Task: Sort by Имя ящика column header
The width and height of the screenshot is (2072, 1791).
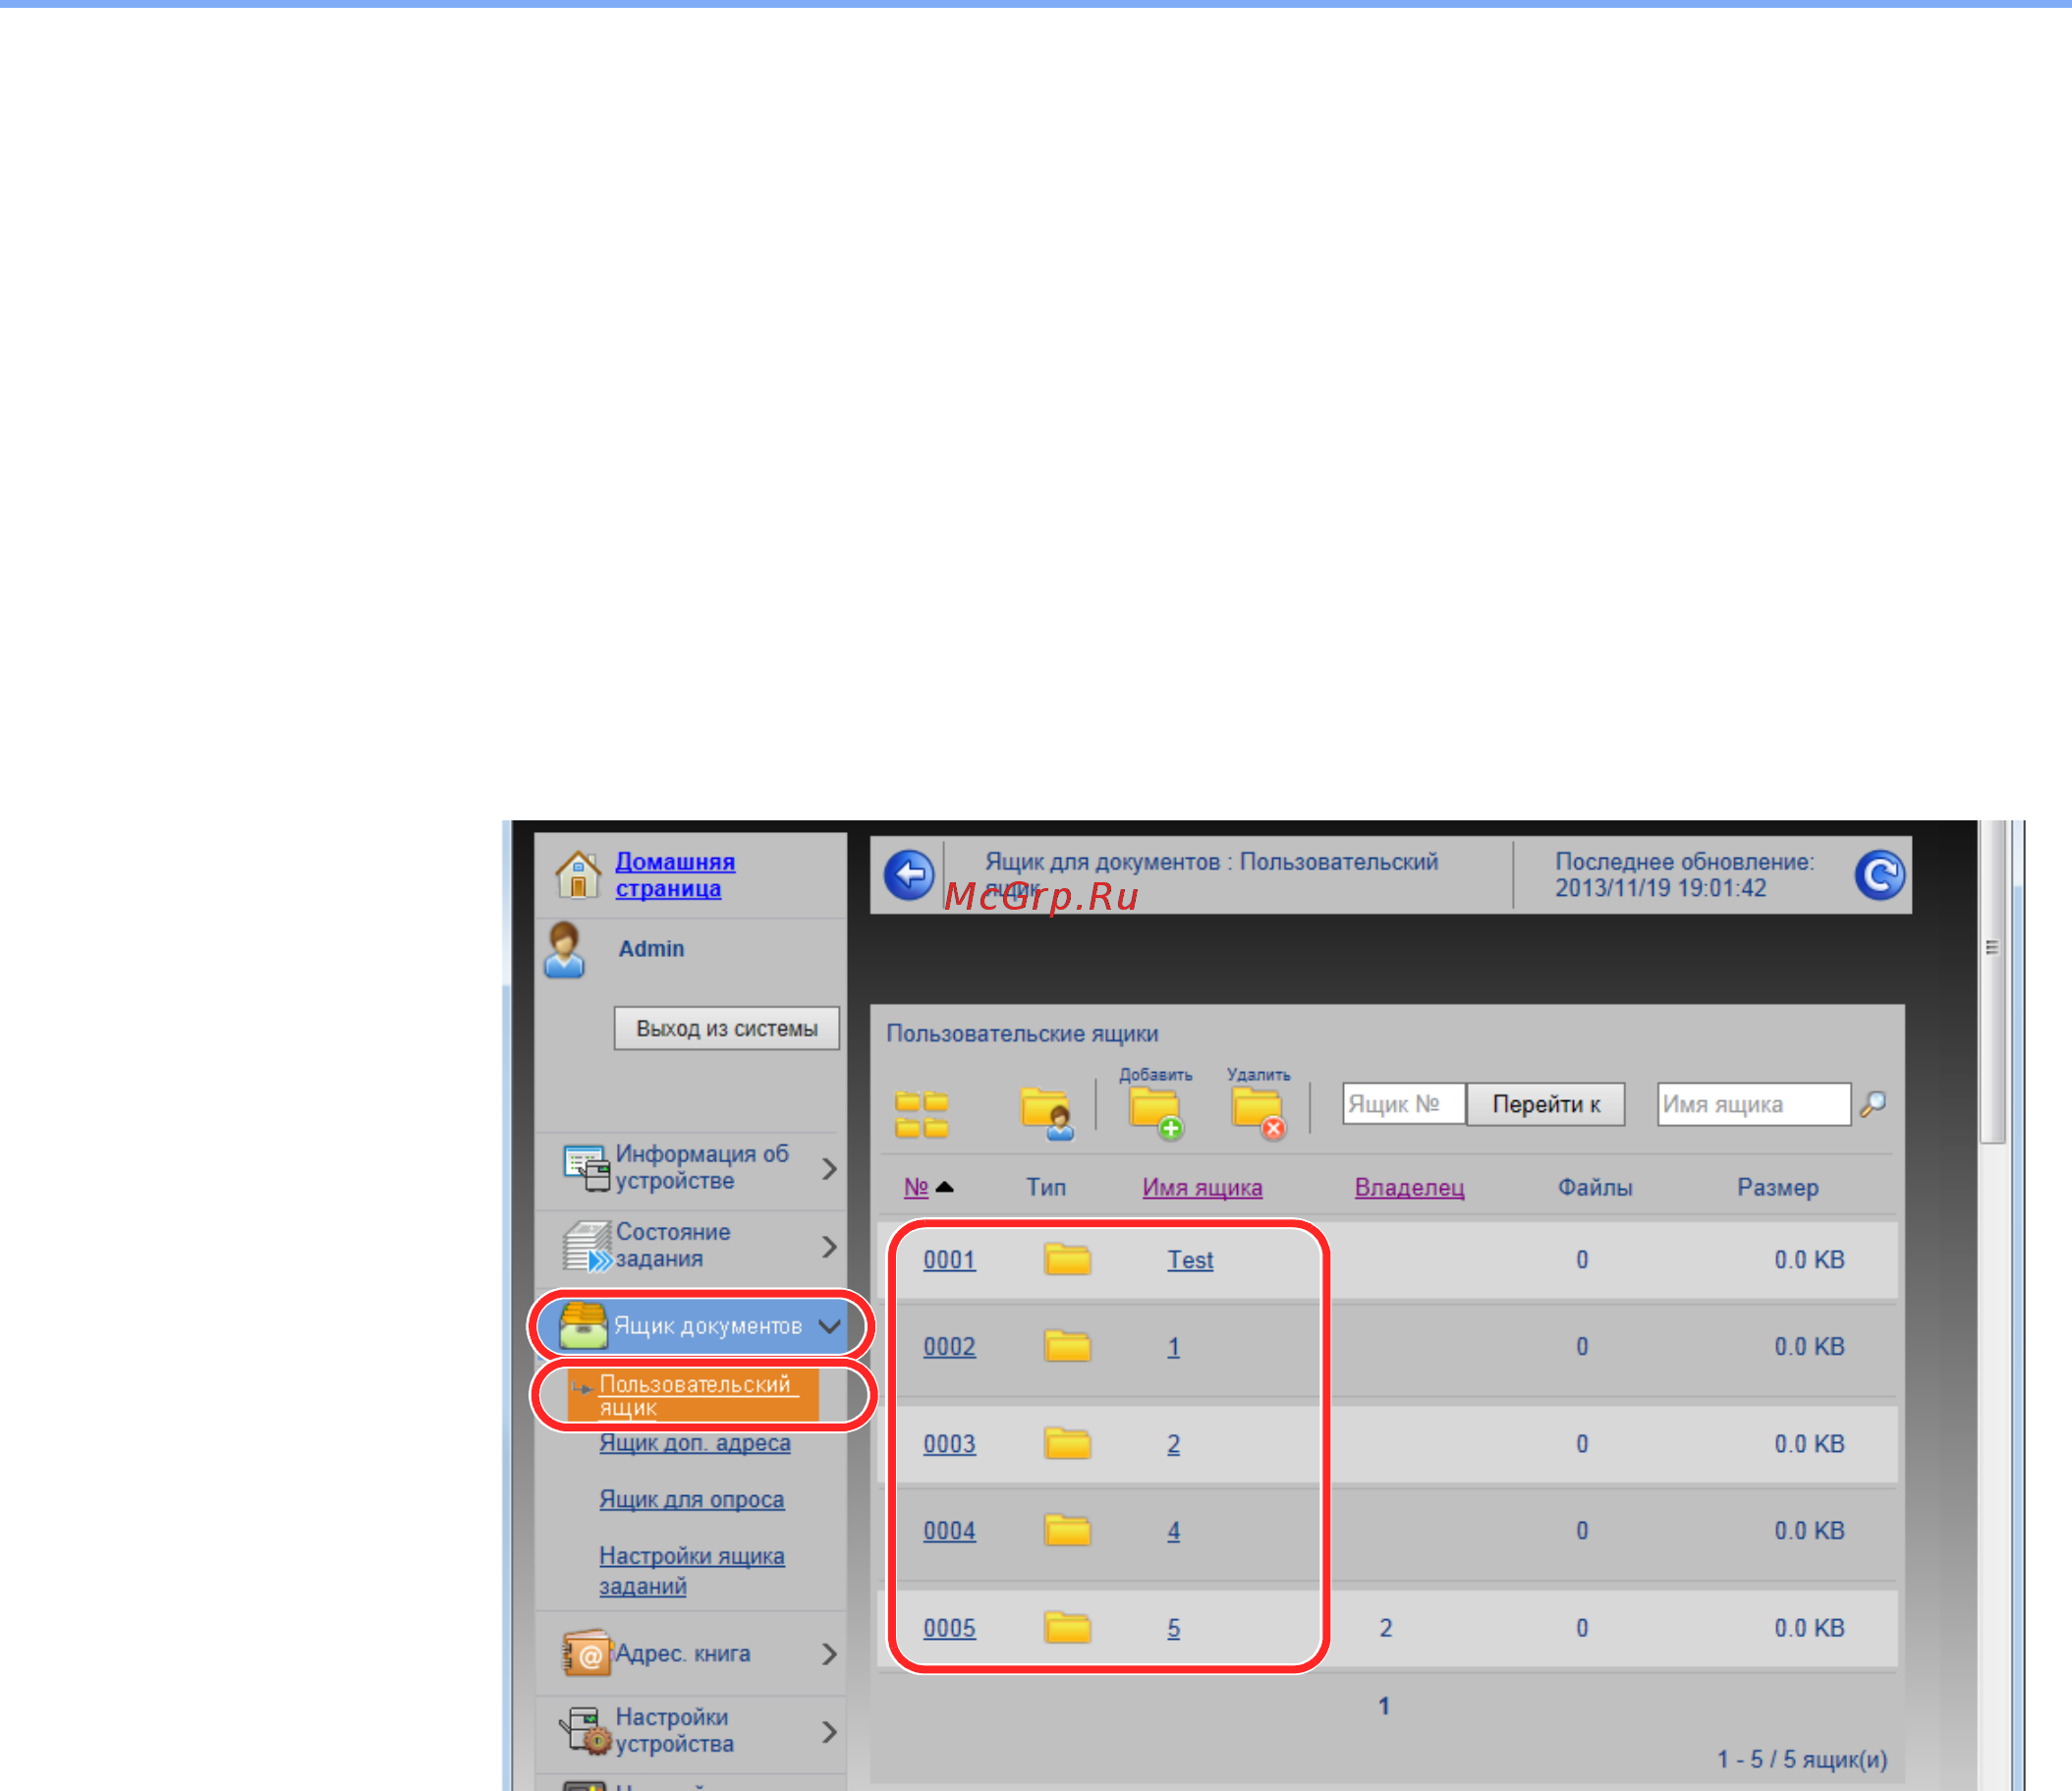Action: [1202, 1188]
